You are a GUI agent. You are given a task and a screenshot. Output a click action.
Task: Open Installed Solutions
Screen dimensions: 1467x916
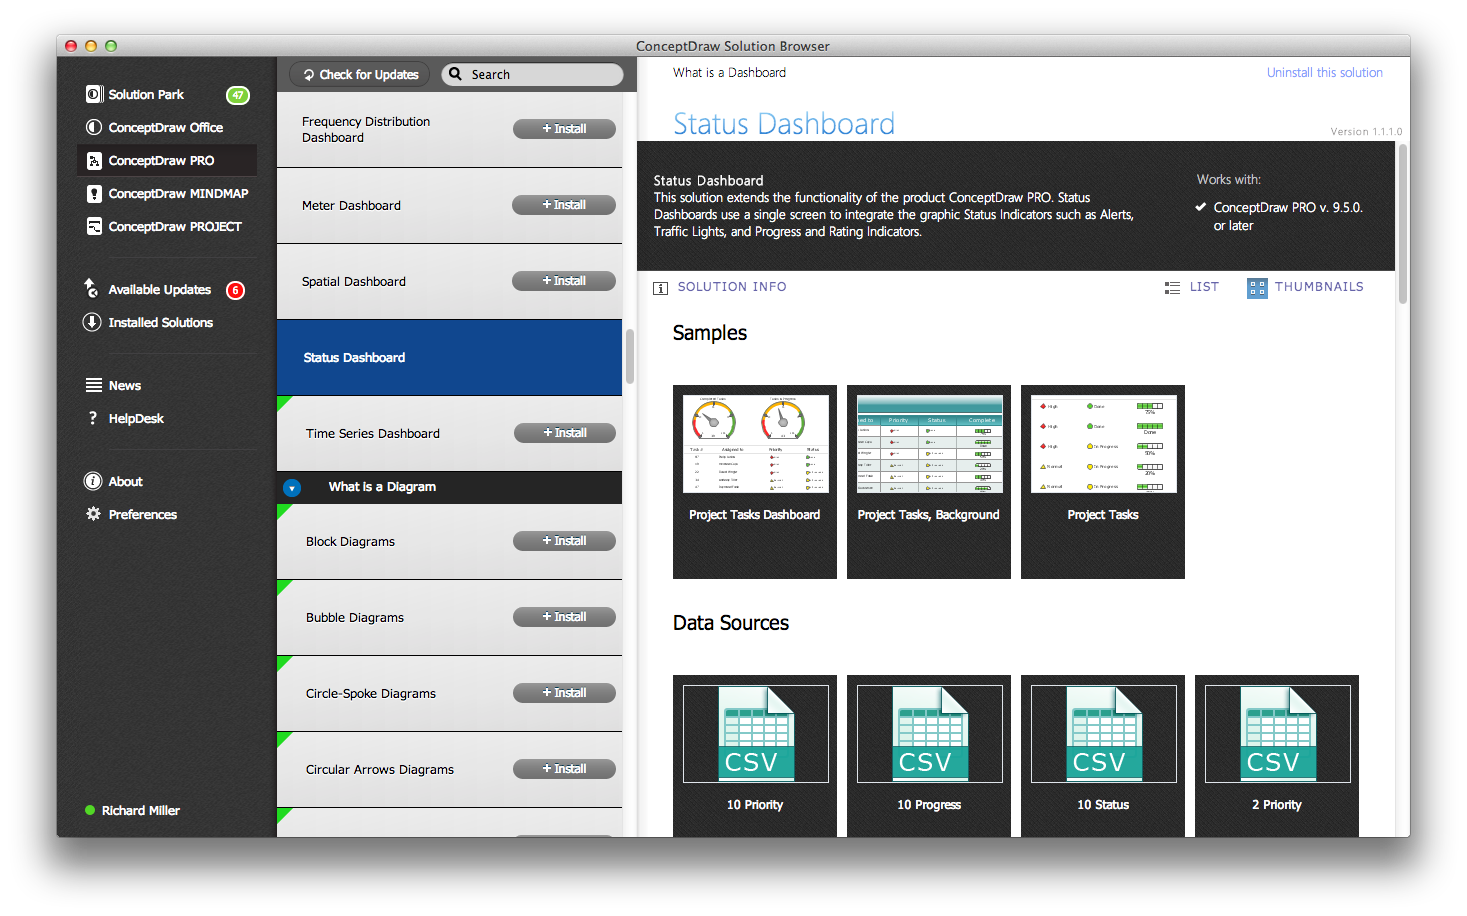pyautogui.click(x=160, y=322)
